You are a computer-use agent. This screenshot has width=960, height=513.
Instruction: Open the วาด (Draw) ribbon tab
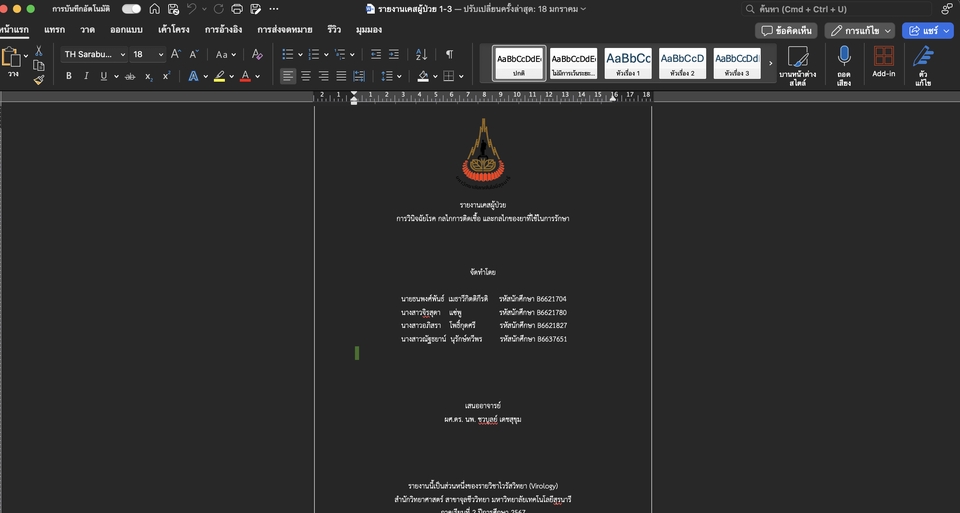click(x=88, y=29)
